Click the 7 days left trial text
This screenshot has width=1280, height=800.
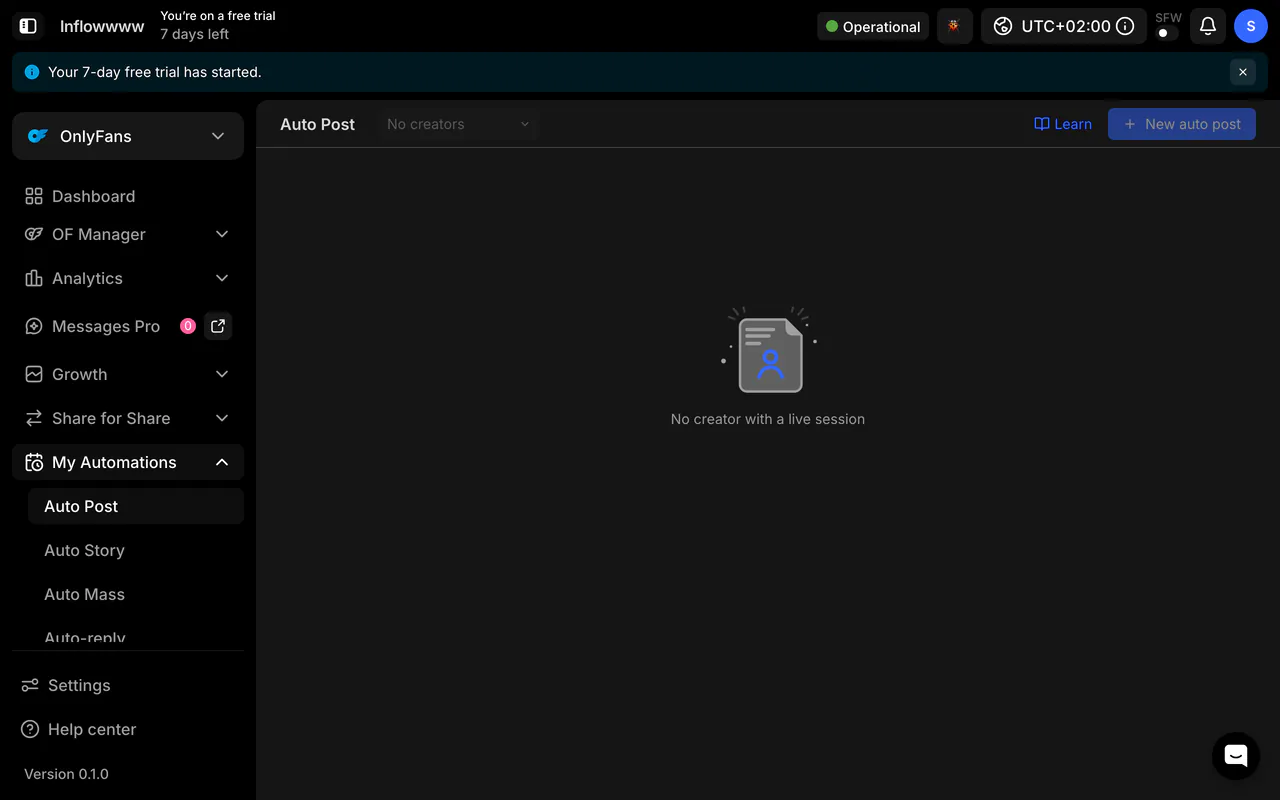(x=195, y=34)
